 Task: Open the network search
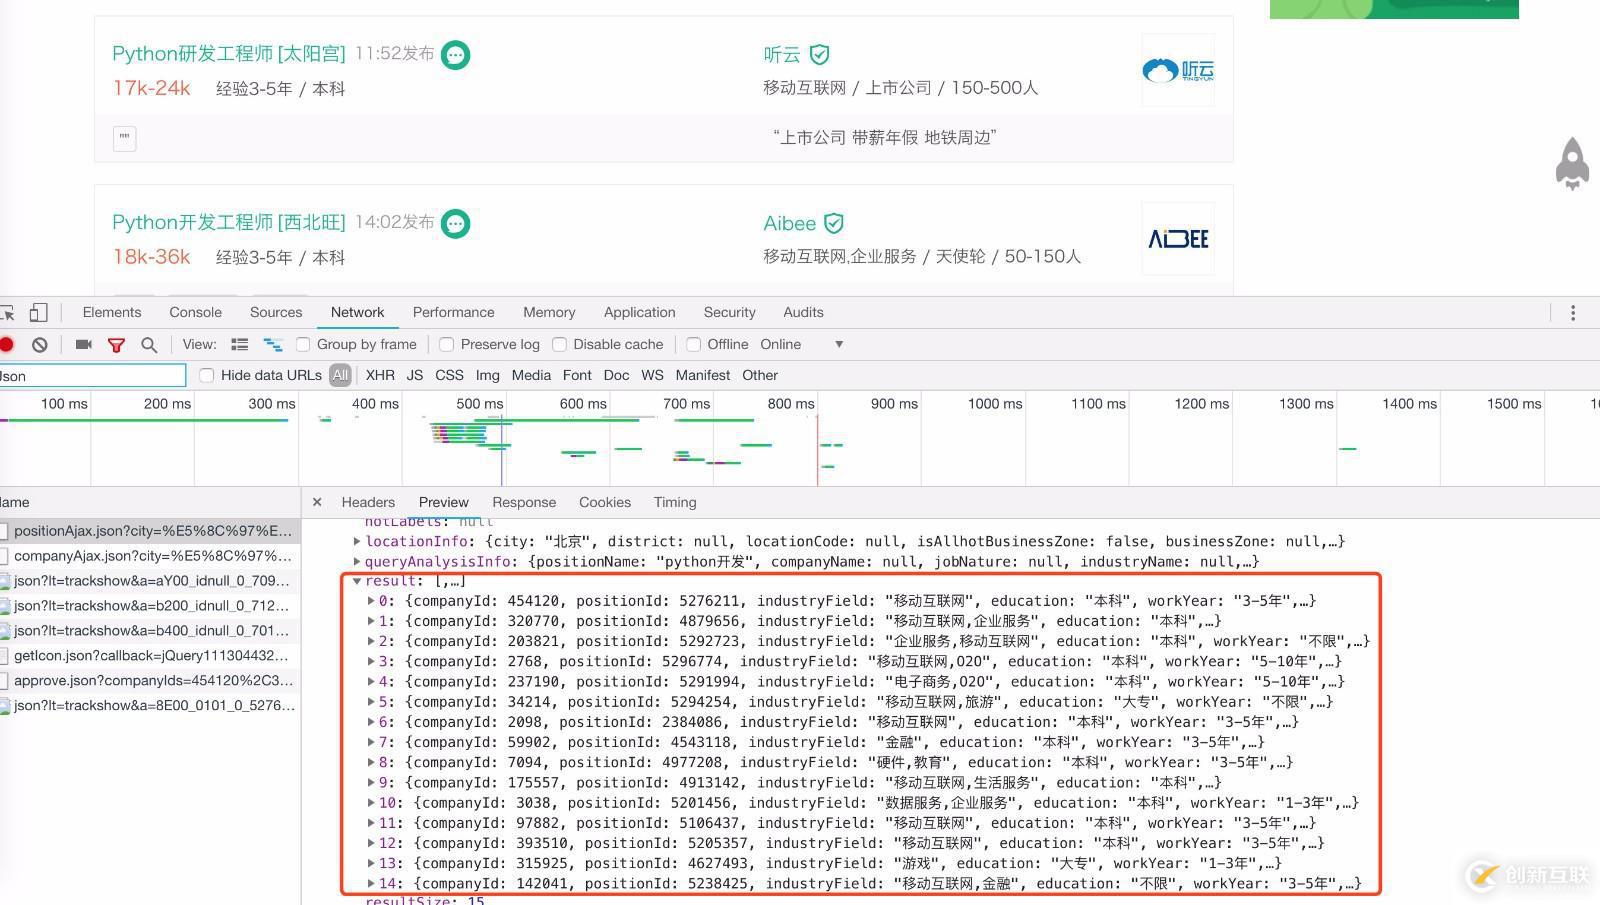[x=149, y=344]
